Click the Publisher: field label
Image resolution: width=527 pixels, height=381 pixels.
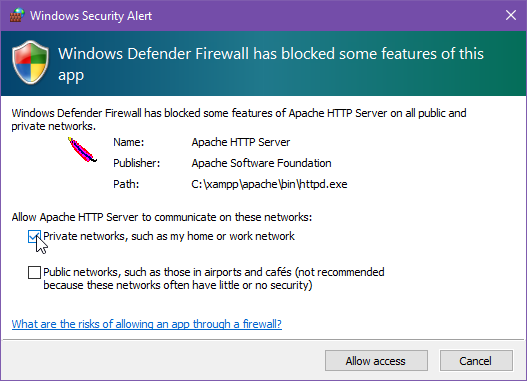tap(136, 163)
